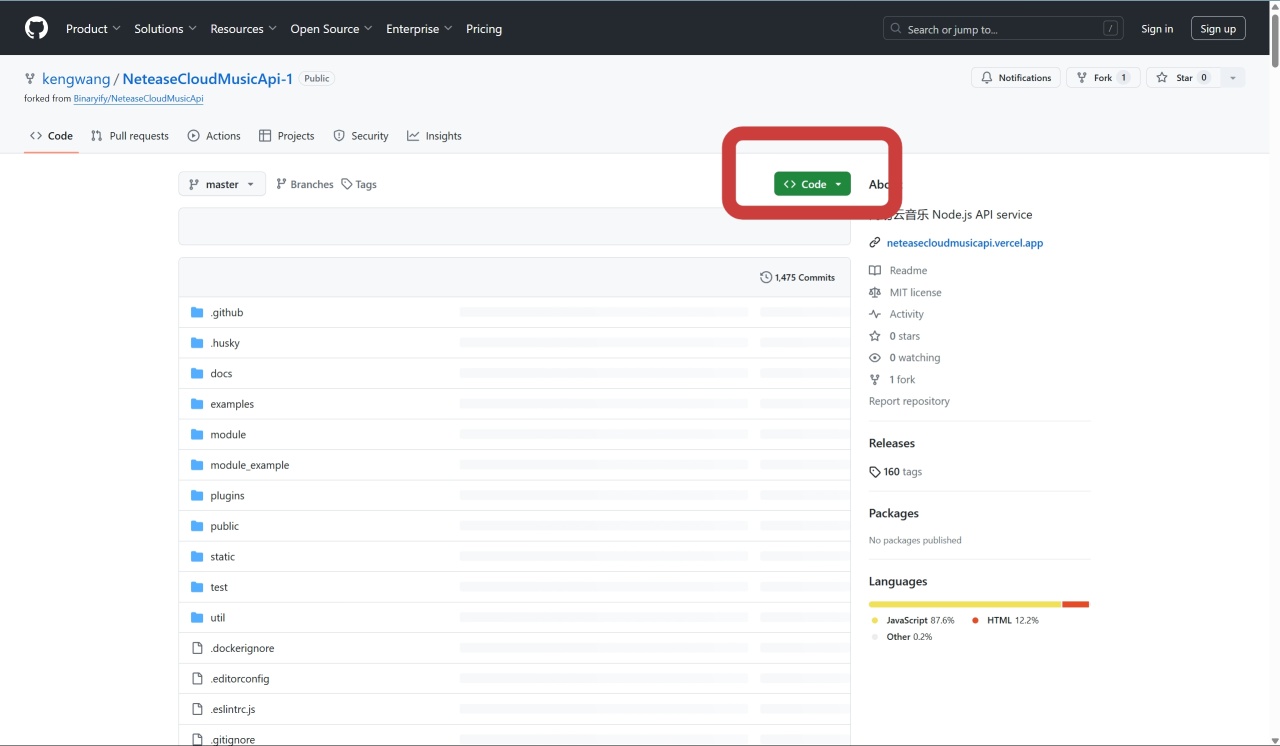Image resolution: width=1280 pixels, height=746 pixels.
Task: Click the .editorconfig file icon
Action: tap(197, 679)
